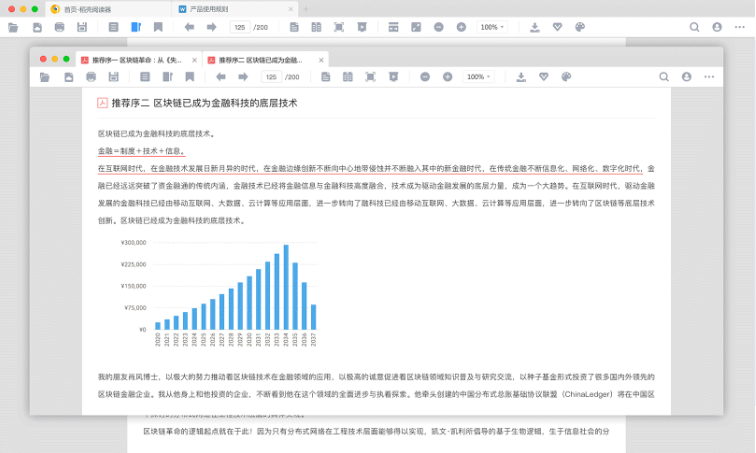Click the print icon in front window toolbar

pos(91,77)
